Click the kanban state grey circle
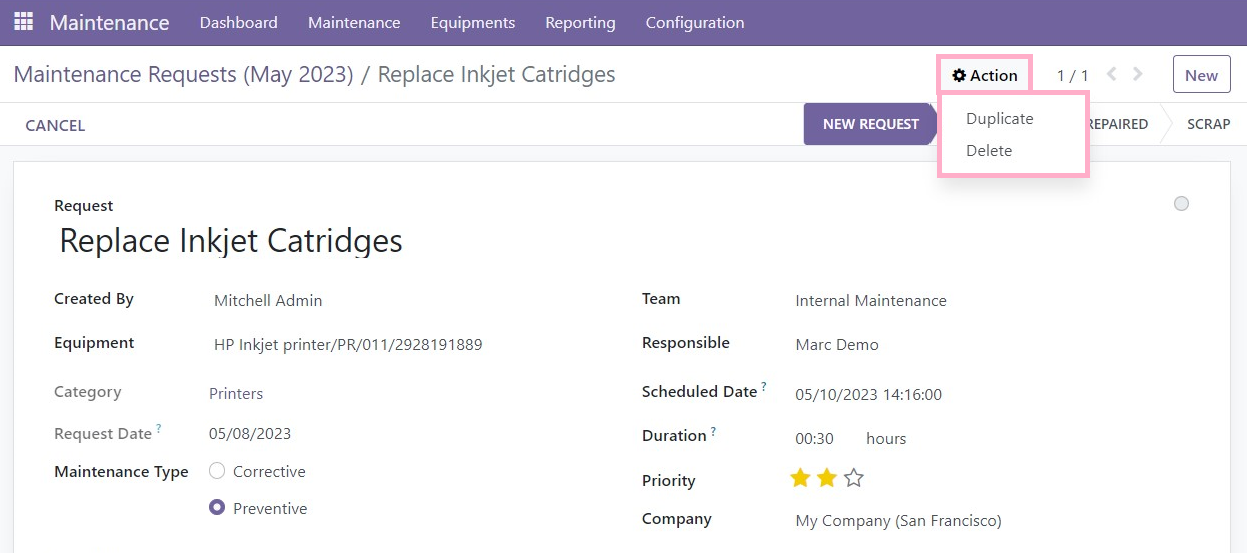The width and height of the screenshot is (1247, 553). click(1181, 204)
